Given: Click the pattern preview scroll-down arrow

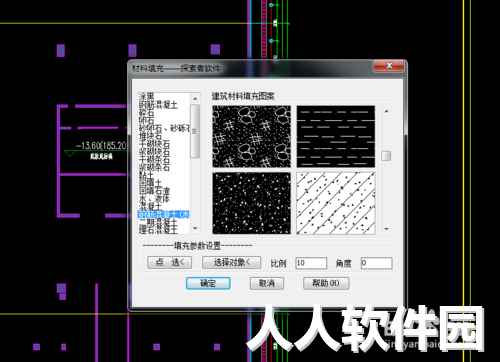Looking at the screenshot, I should (x=386, y=229).
